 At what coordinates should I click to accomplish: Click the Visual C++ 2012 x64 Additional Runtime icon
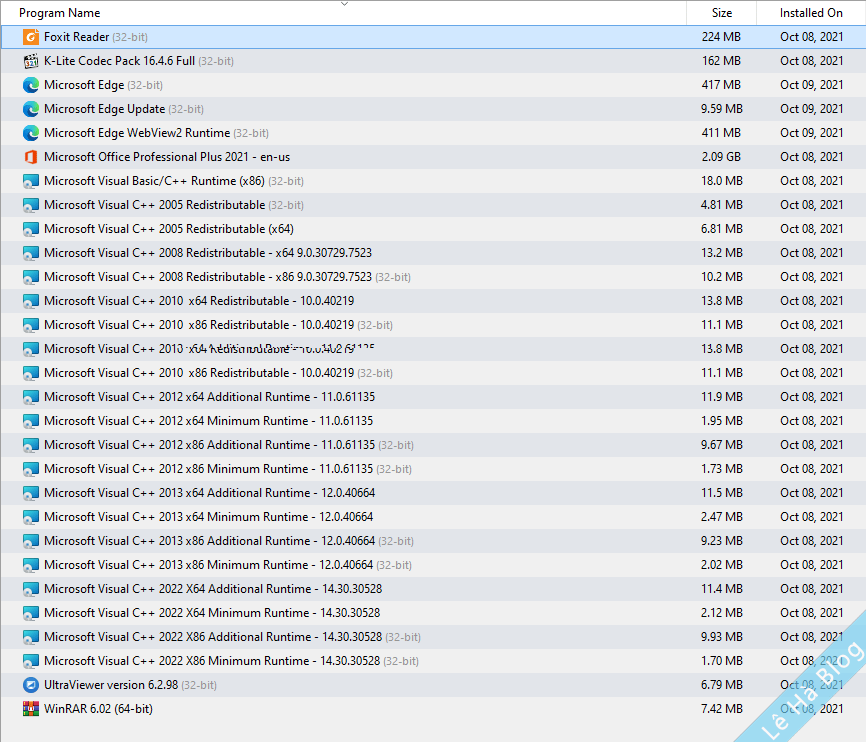[x=31, y=397]
